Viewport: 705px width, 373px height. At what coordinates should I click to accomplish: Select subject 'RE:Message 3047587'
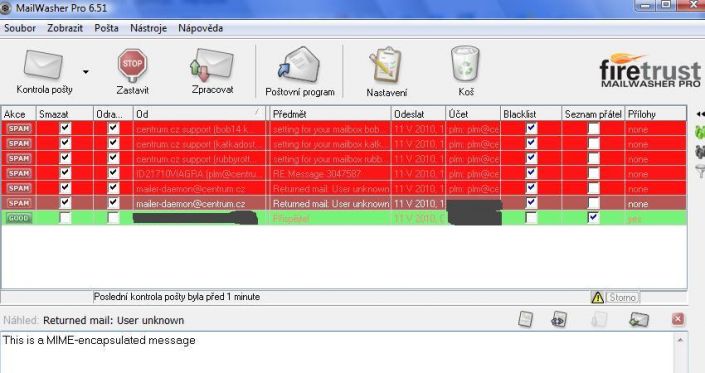pos(317,174)
